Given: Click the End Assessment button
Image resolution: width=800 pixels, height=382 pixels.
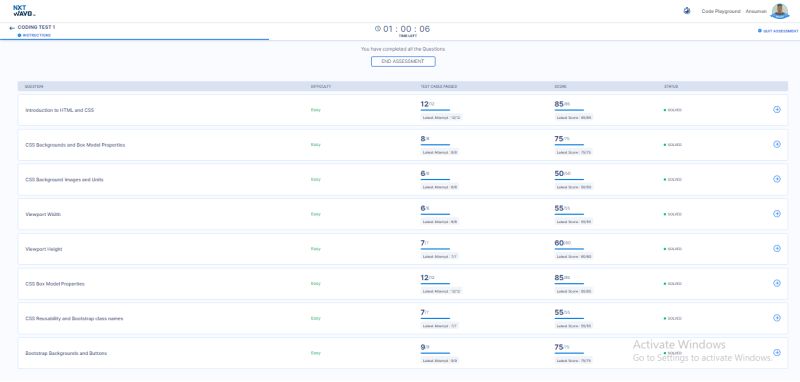Looking at the screenshot, I should click(403, 61).
